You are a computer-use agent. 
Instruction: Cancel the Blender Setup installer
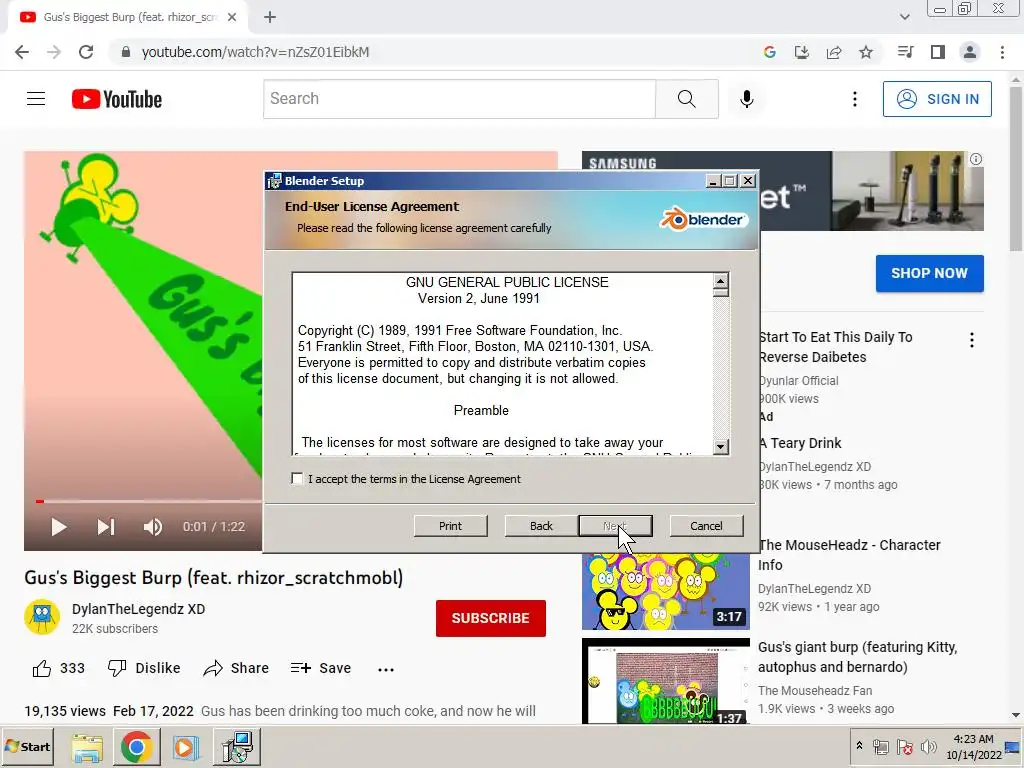(x=706, y=526)
